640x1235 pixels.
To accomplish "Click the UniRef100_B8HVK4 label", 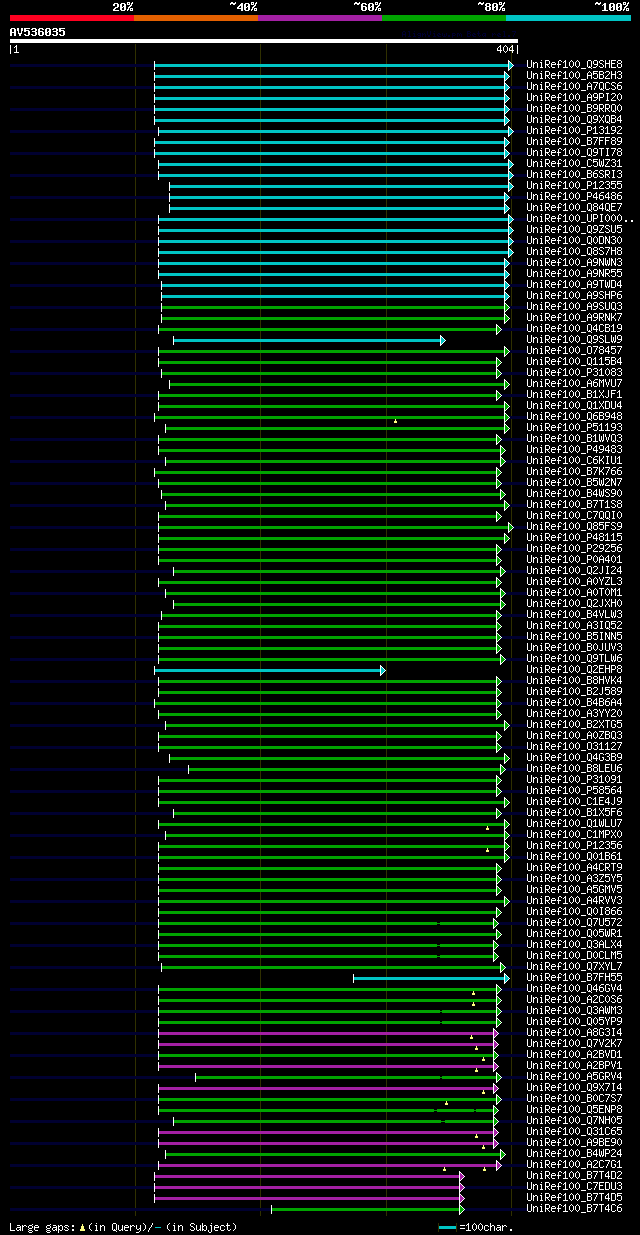I will [x=574, y=680].
